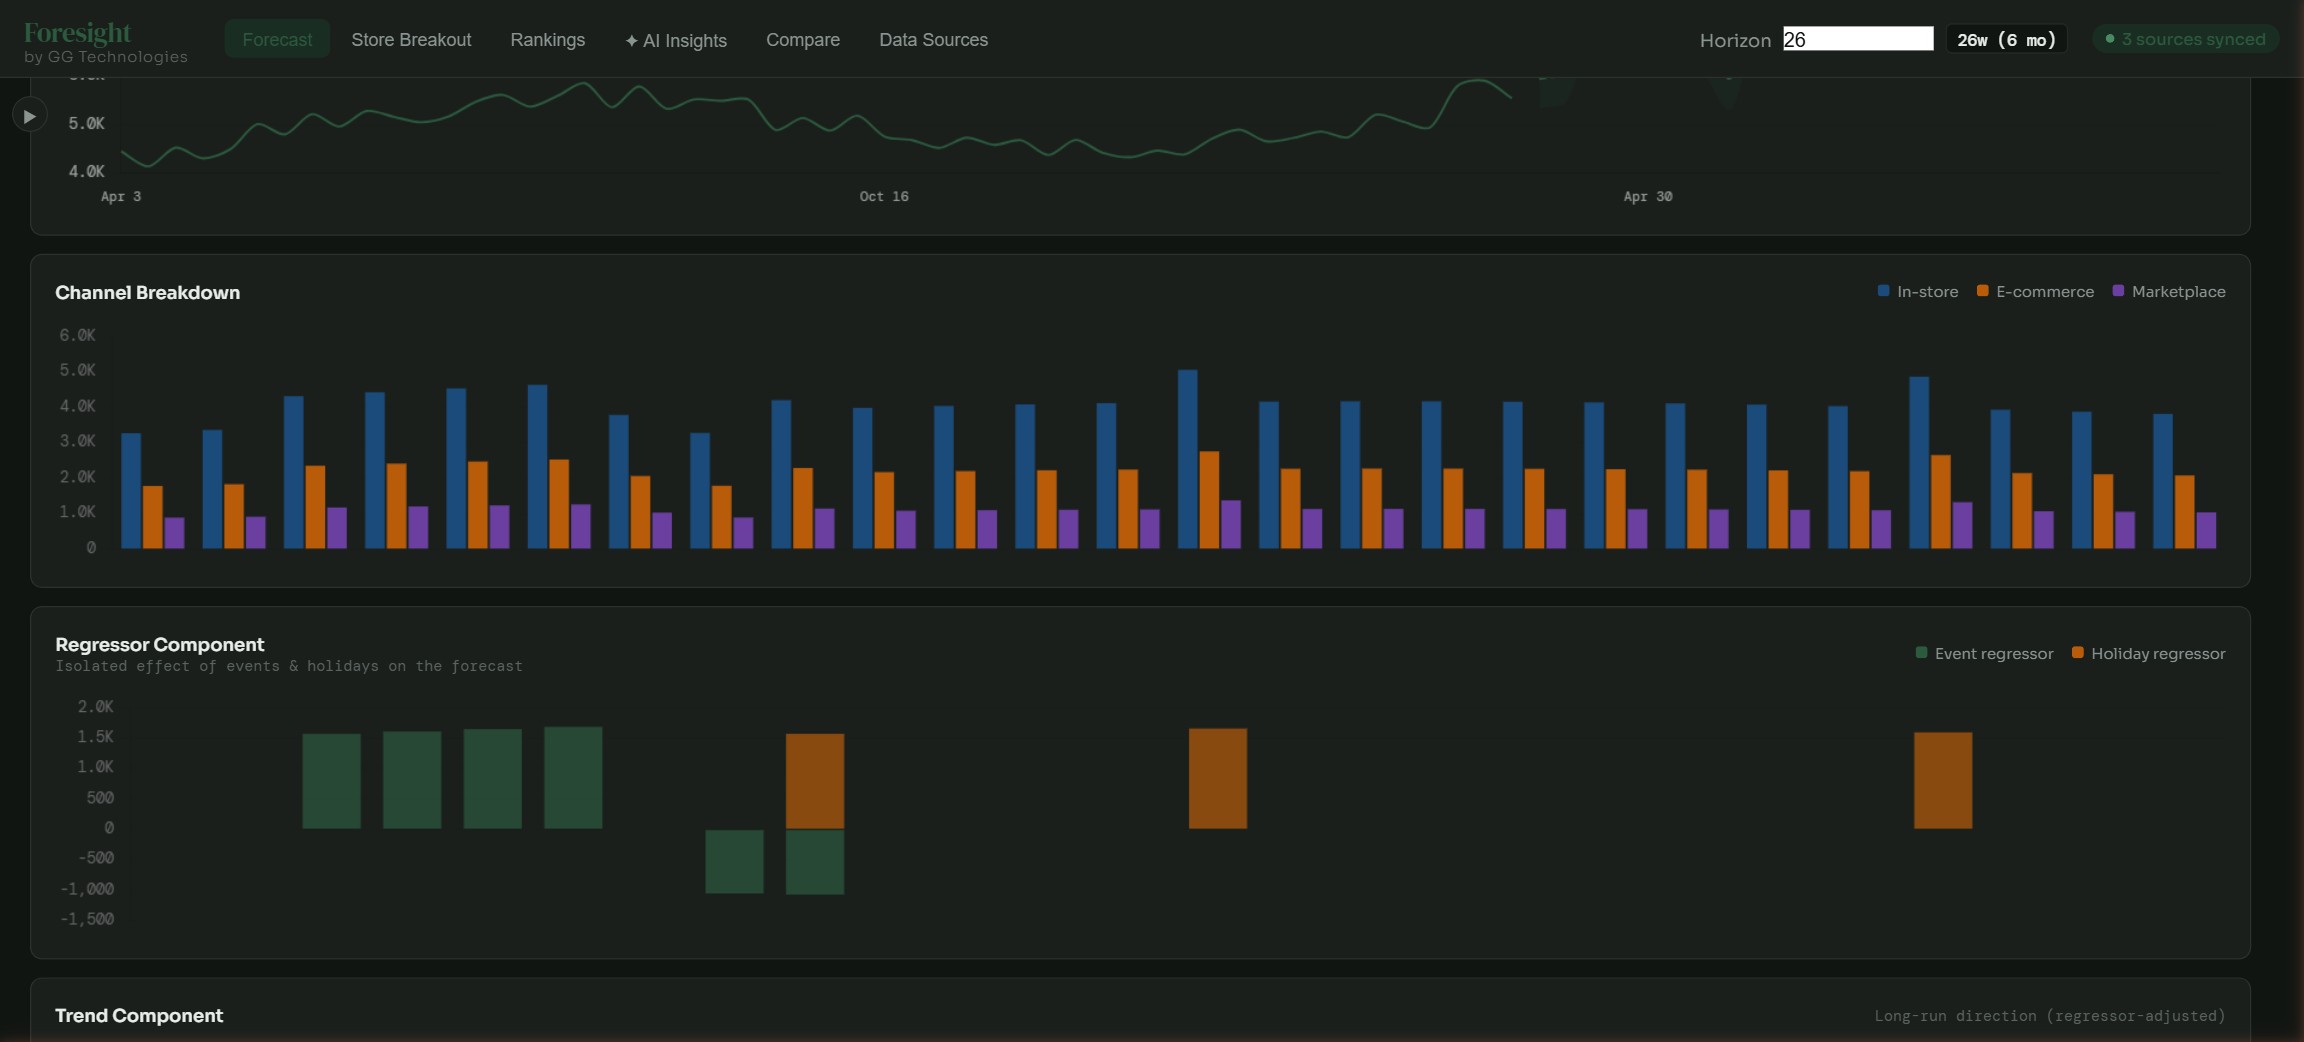Toggle E-commerce series in legend
The height and width of the screenshot is (1042, 2304).
[2035, 292]
